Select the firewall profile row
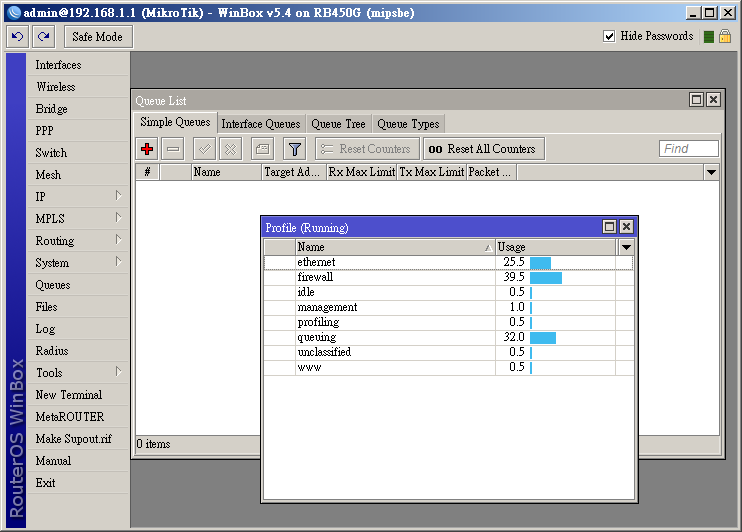742x532 pixels. point(449,277)
